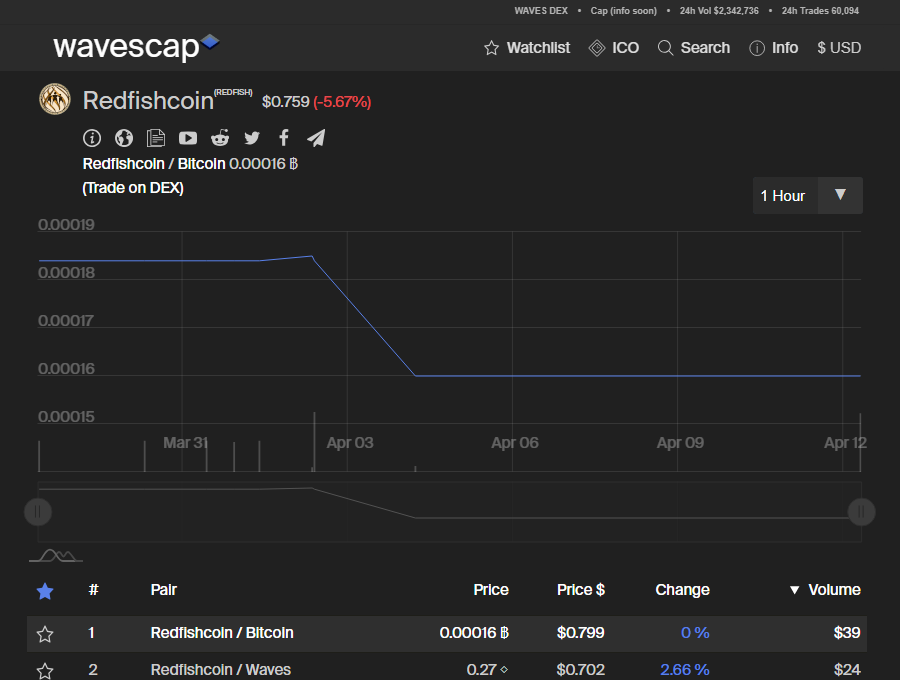Open the Twitter profile icon

point(252,138)
